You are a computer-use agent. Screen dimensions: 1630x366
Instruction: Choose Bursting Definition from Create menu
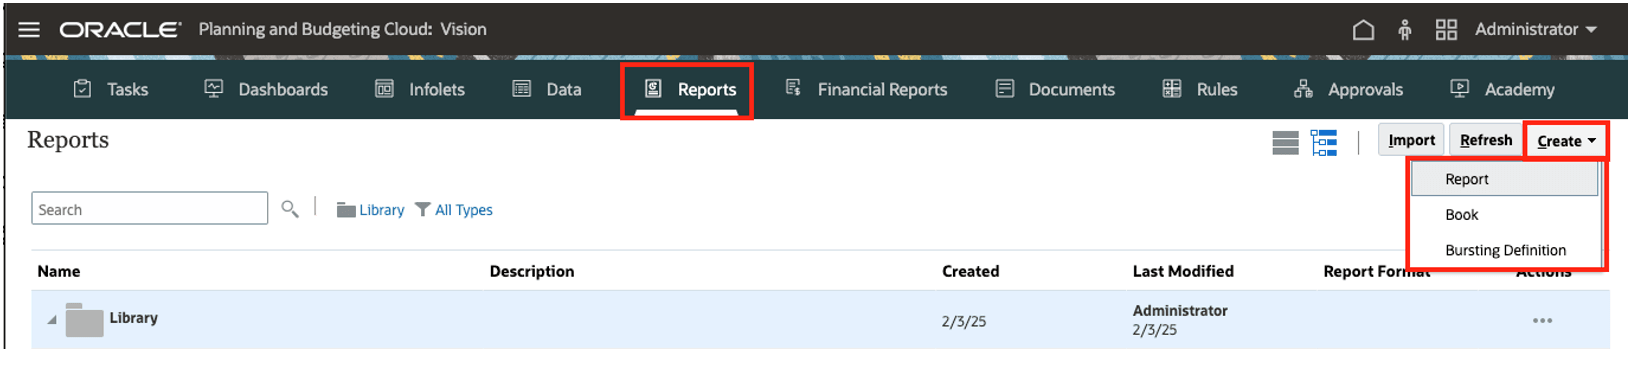pyautogui.click(x=1504, y=250)
